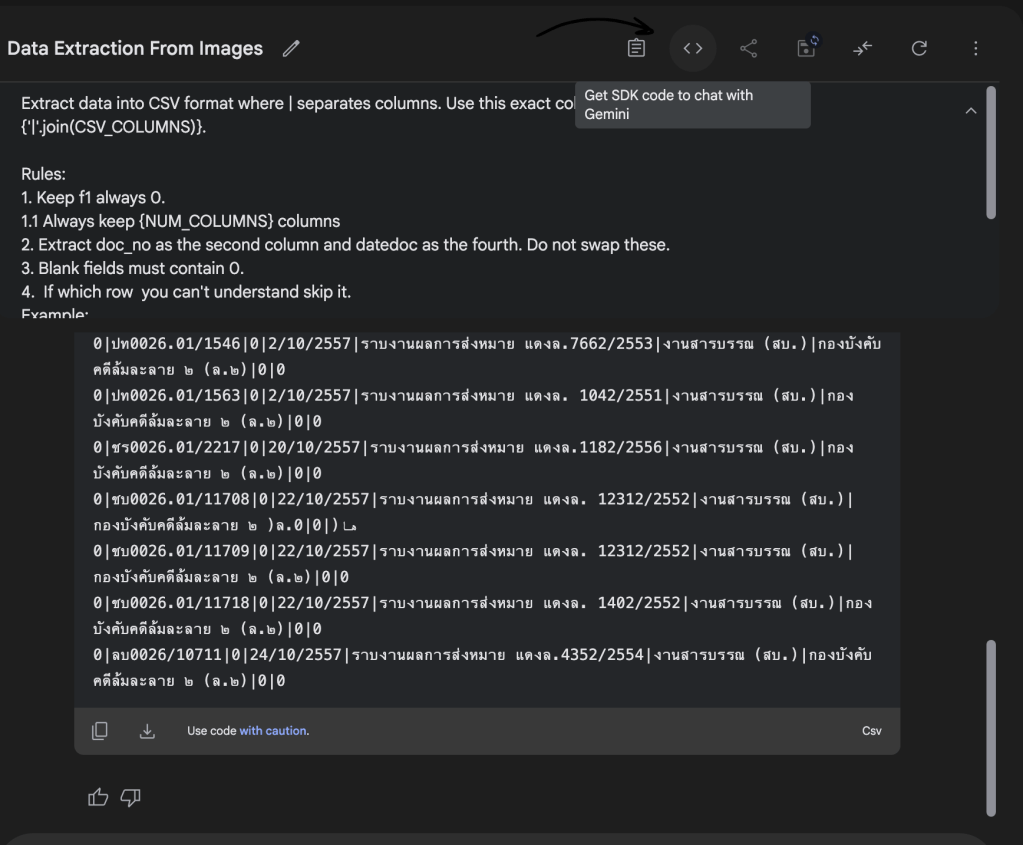The width and height of the screenshot is (1023, 845).
Task: Click the save prompt icon with sync badge
Action: (x=806, y=48)
